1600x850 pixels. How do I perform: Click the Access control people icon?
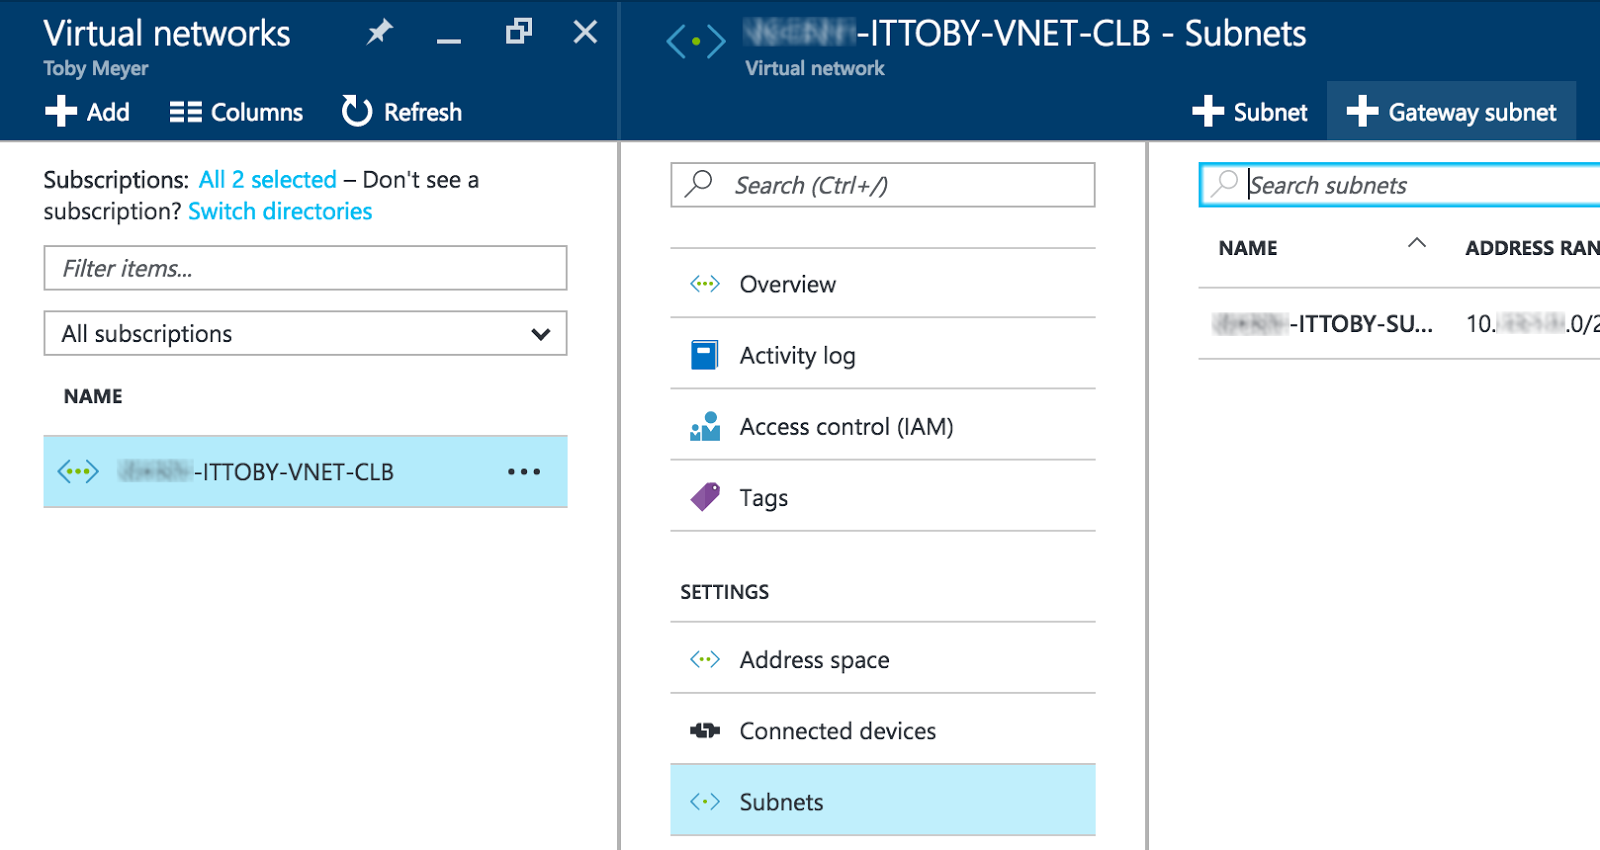click(x=705, y=426)
